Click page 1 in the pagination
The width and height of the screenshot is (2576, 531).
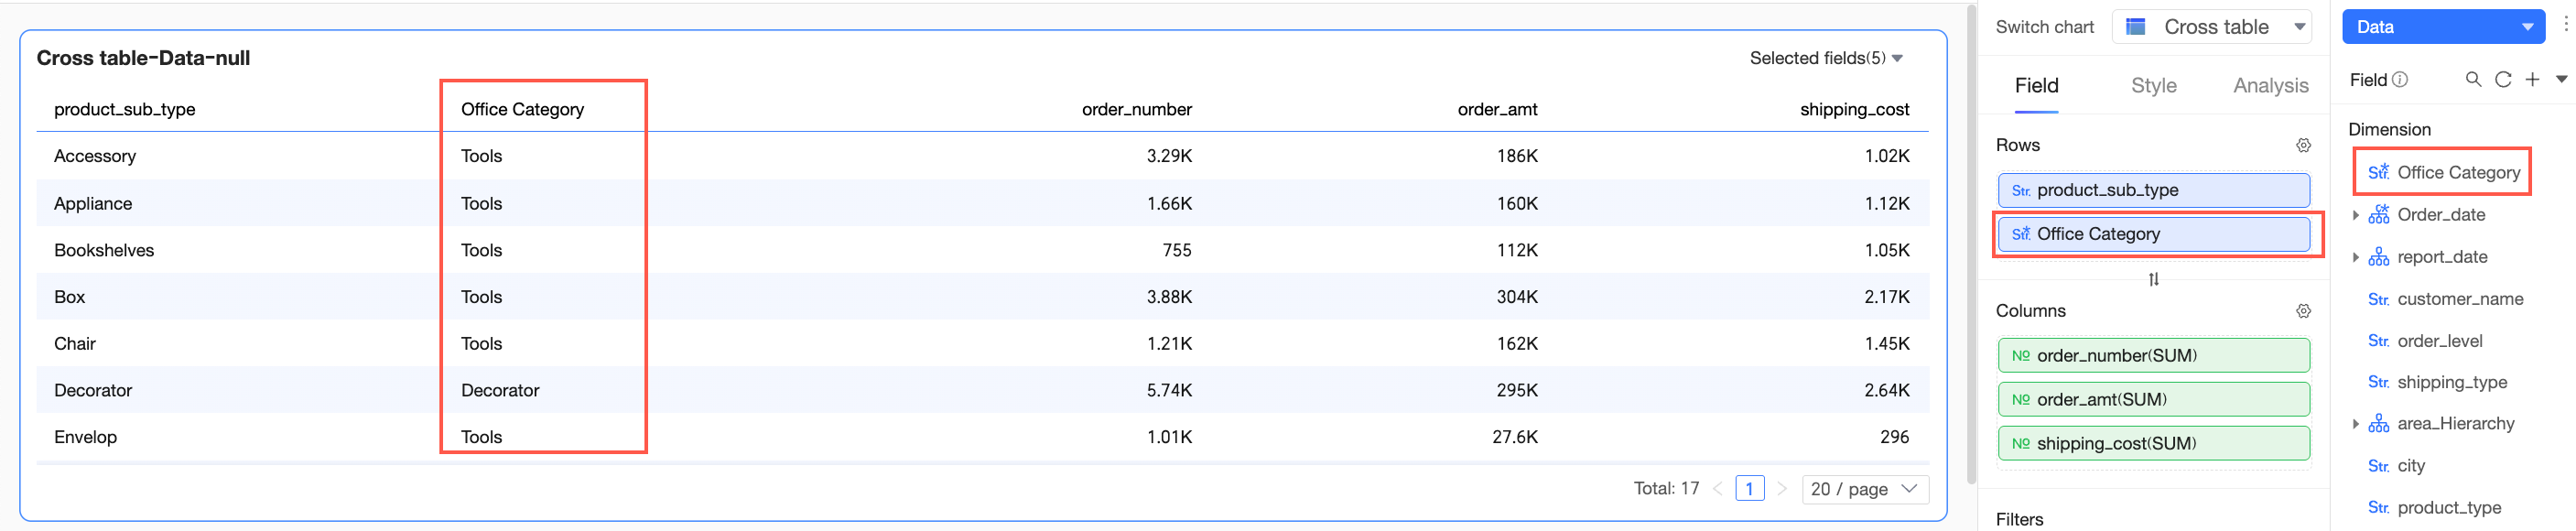tap(1749, 489)
